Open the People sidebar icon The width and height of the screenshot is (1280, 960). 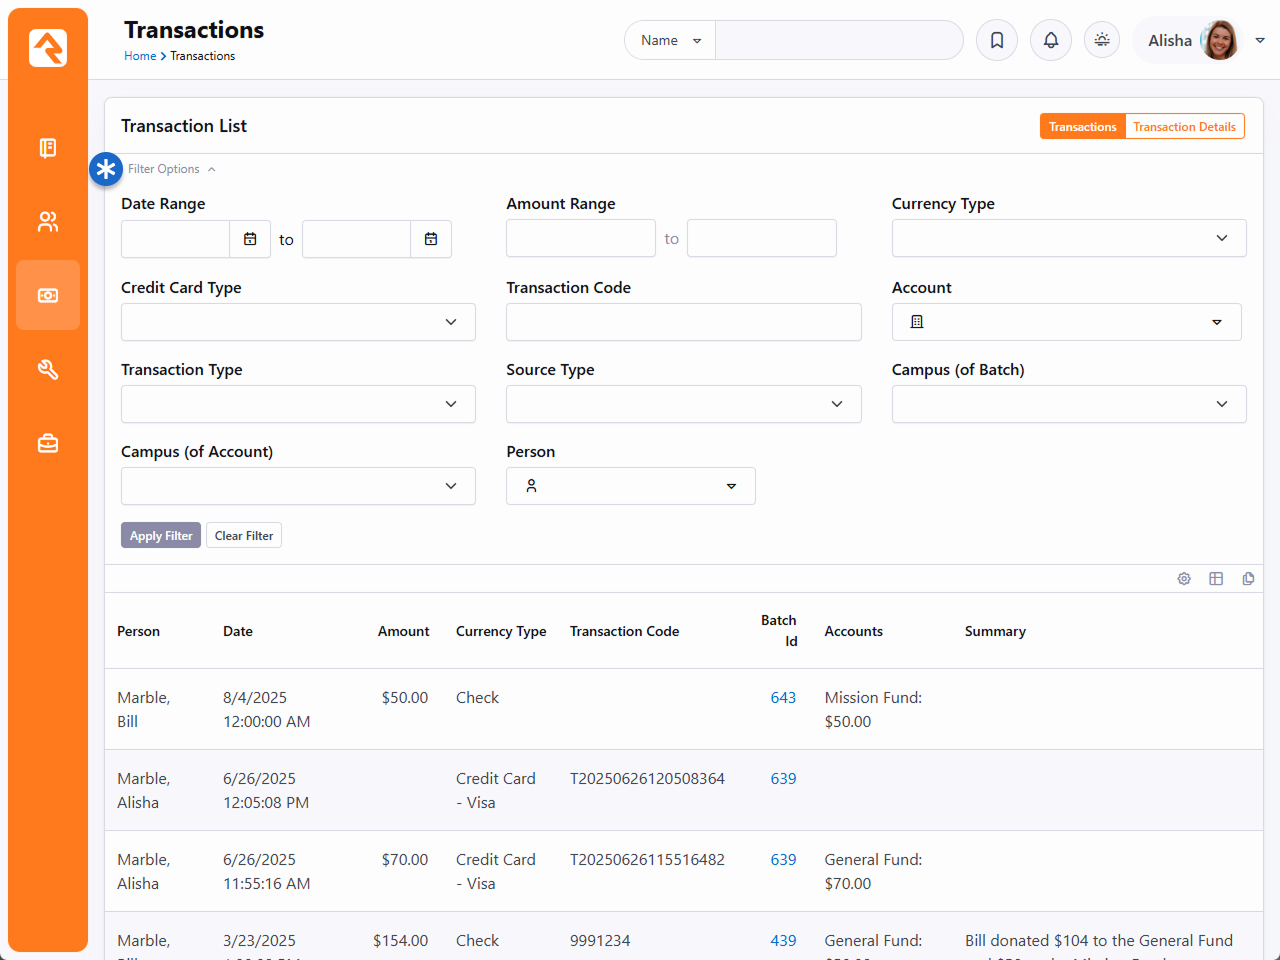[x=48, y=222]
